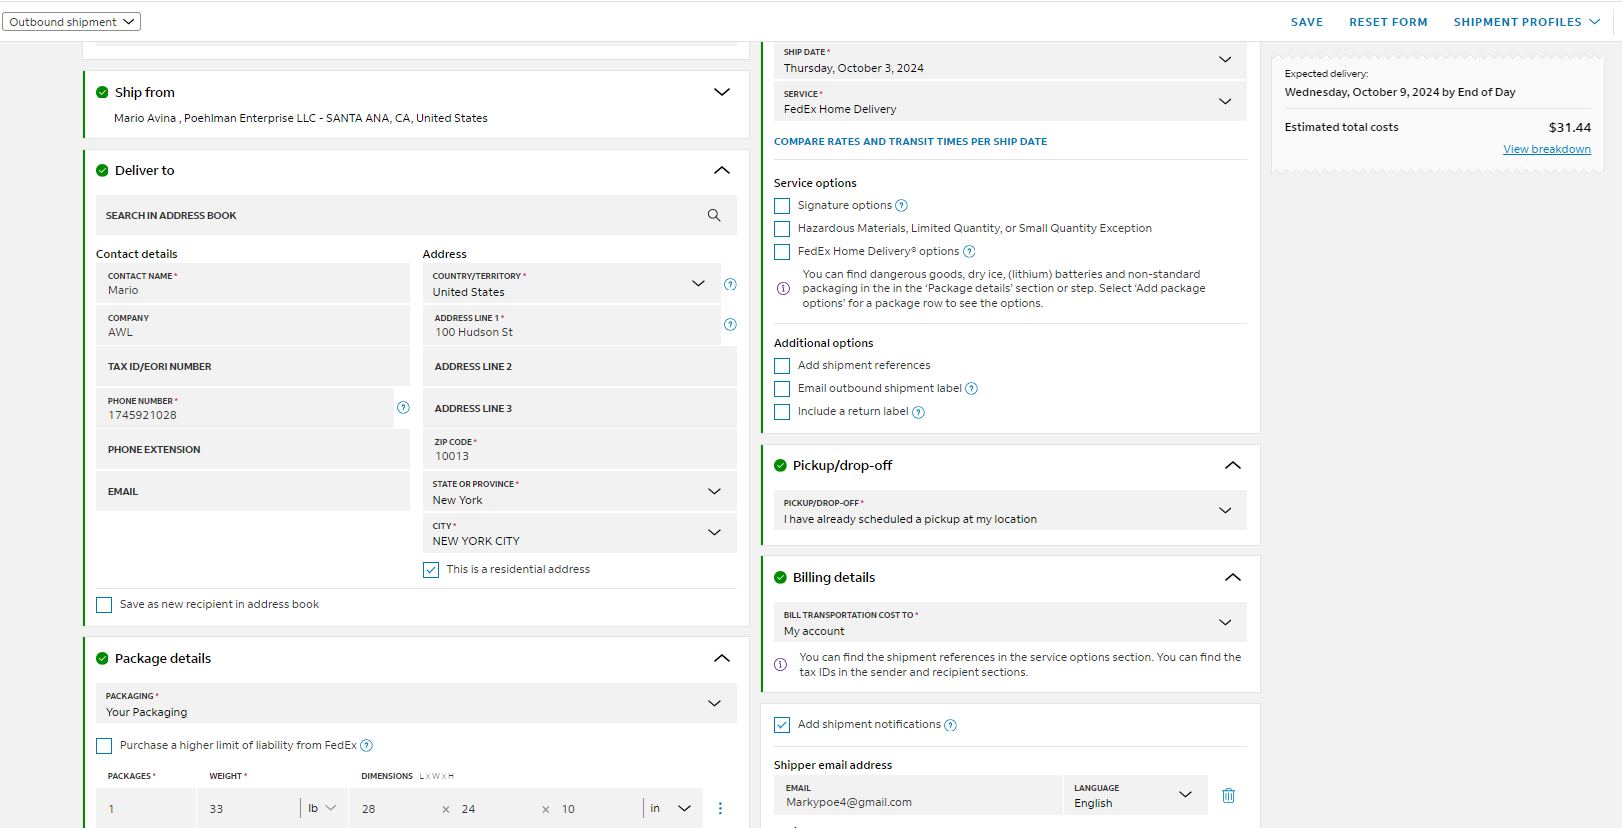Click green check icon beside Ship from

click(102, 92)
